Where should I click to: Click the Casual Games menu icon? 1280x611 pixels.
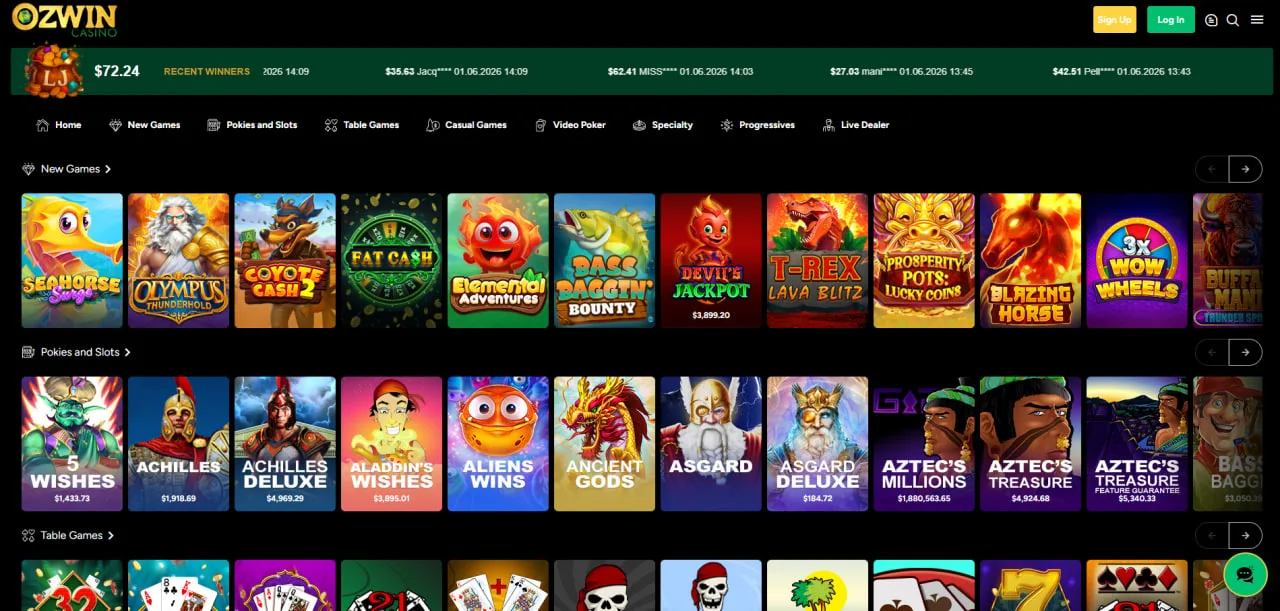[433, 125]
